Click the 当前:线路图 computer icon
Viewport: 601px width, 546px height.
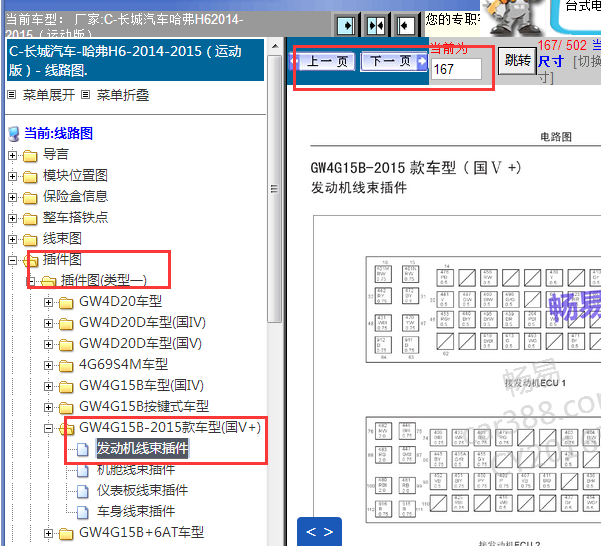[x=13, y=134]
